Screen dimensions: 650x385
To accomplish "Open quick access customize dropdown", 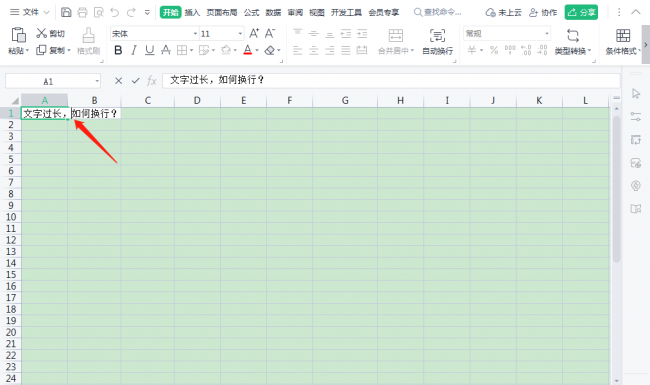I will coord(147,12).
